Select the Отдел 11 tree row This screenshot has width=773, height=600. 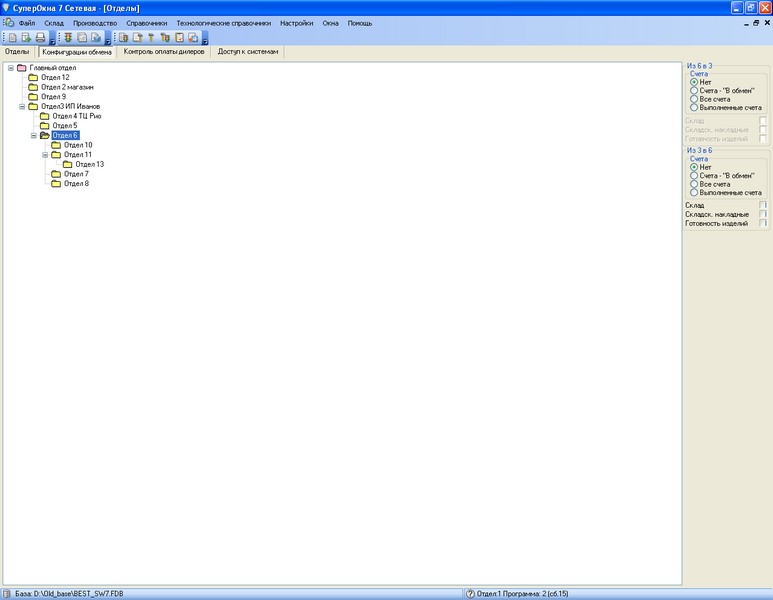[78, 155]
